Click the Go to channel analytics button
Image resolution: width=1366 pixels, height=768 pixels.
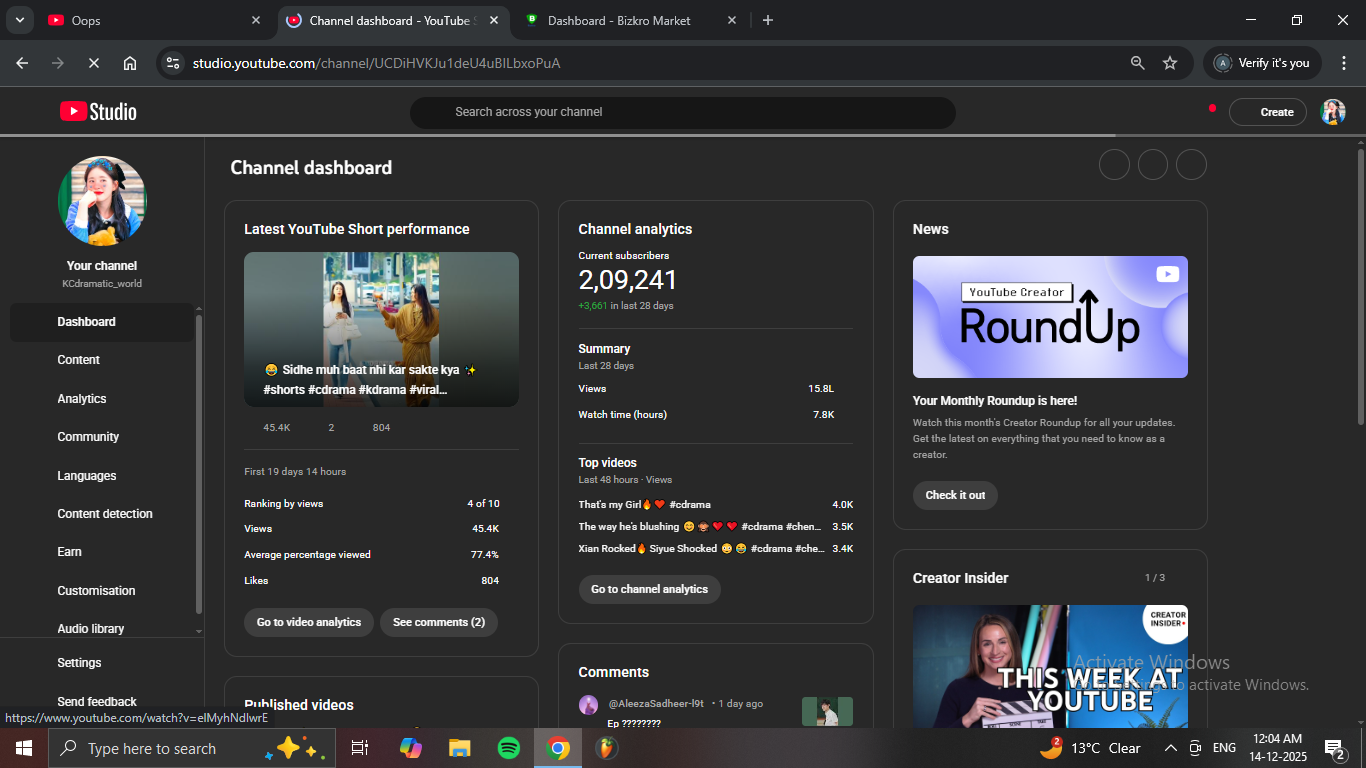649,589
